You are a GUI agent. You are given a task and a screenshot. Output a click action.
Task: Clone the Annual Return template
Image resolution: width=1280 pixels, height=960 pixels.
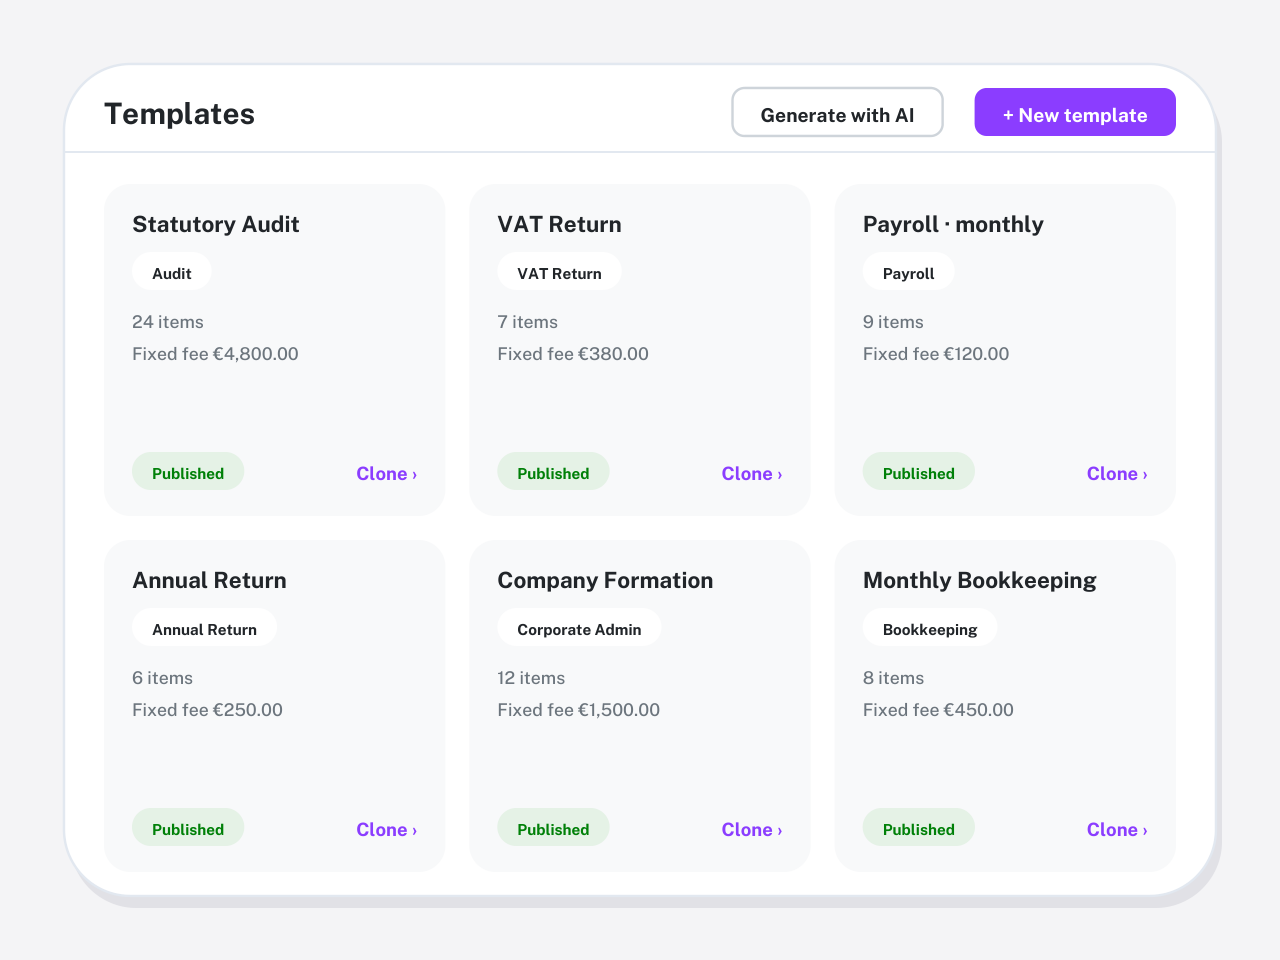click(386, 830)
